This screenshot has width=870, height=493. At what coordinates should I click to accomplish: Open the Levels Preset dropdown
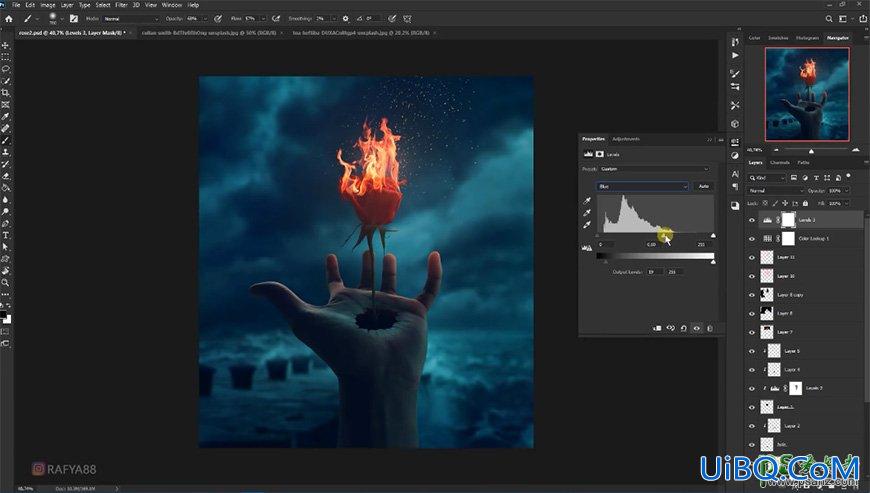coord(655,169)
